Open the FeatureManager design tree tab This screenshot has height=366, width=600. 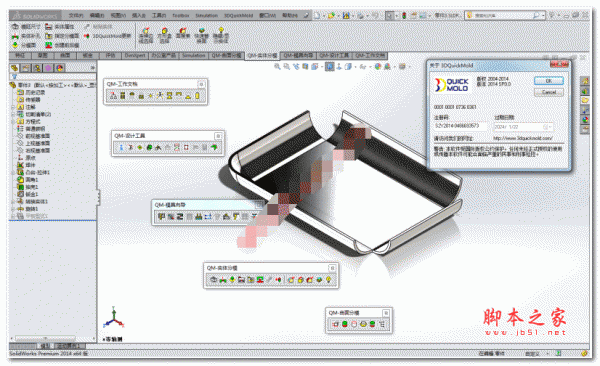coord(15,68)
